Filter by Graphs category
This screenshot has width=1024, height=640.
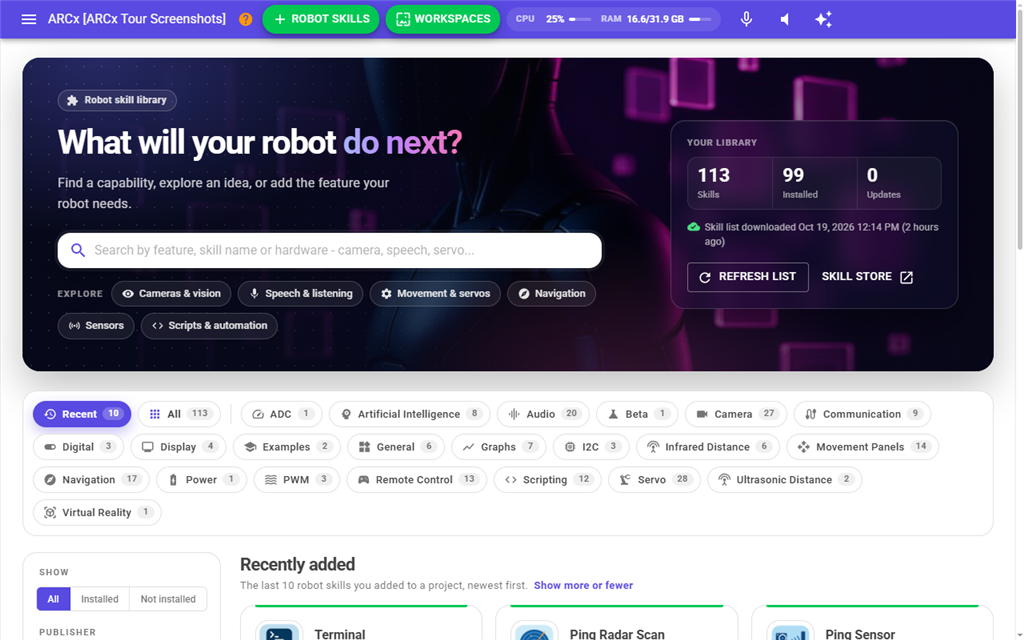click(499, 447)
